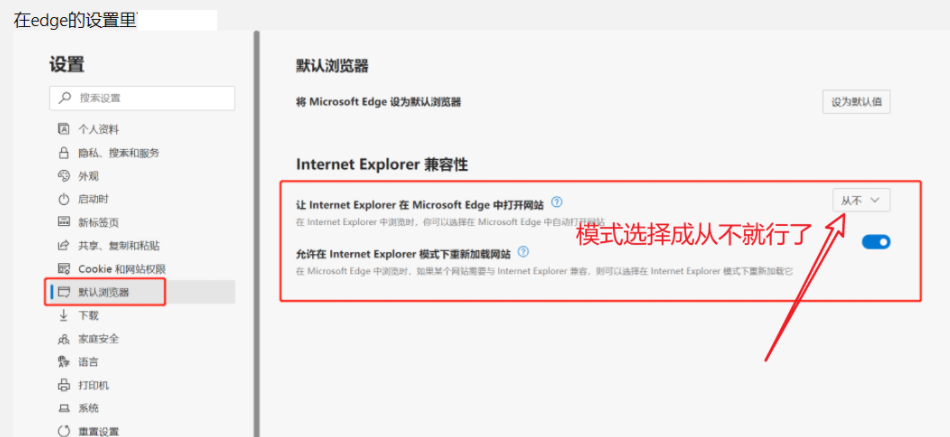Select 默认浏览器 in the sidebar

(x=142, y=292)
